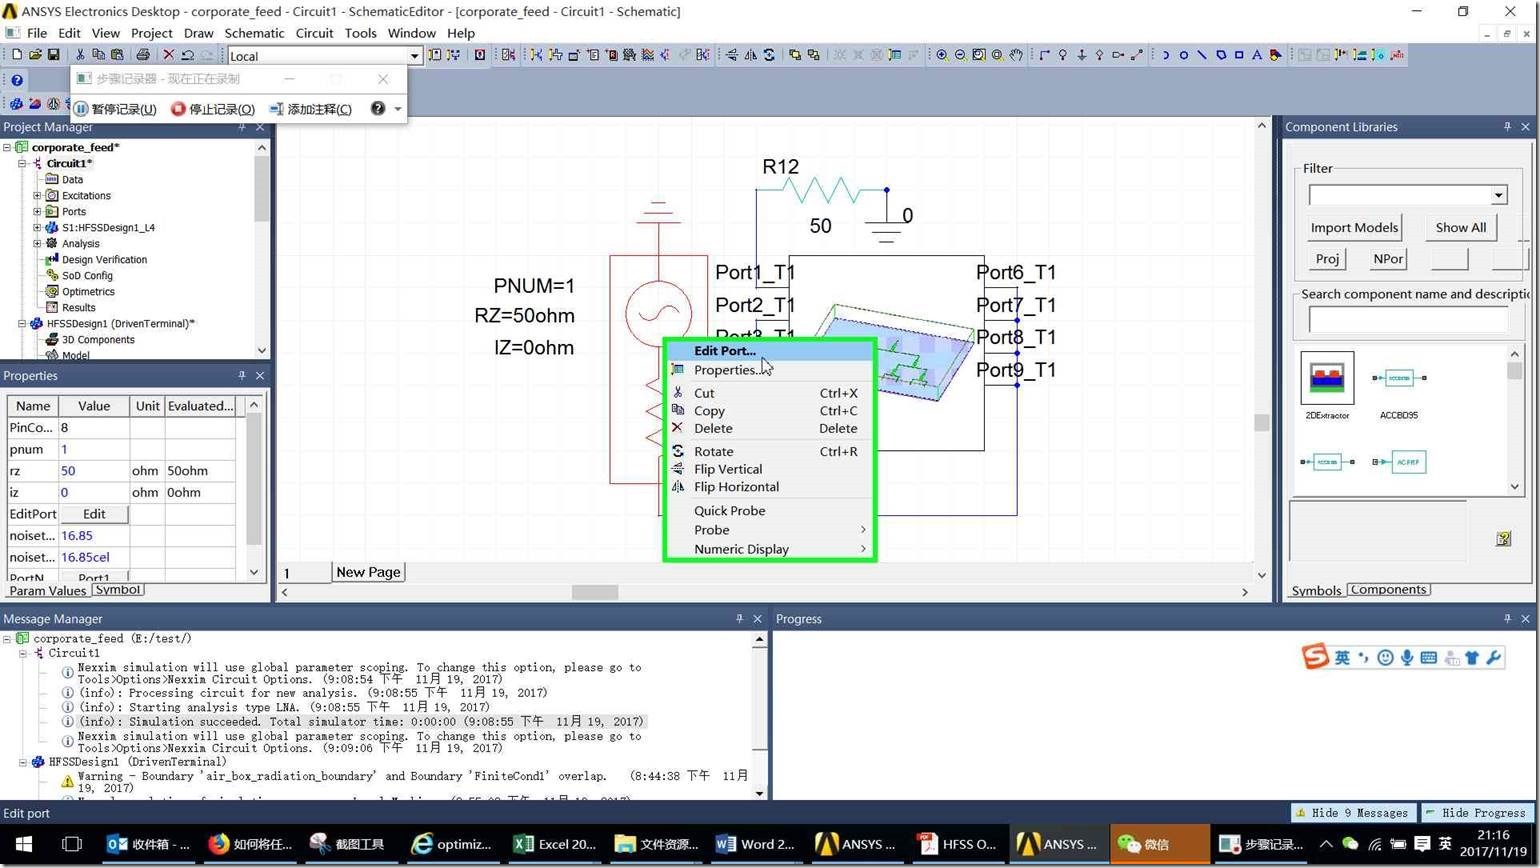Click the help icon in Component Libraries
Image resolution: width=1540 pixels, height=868 pixels.
1503,539
